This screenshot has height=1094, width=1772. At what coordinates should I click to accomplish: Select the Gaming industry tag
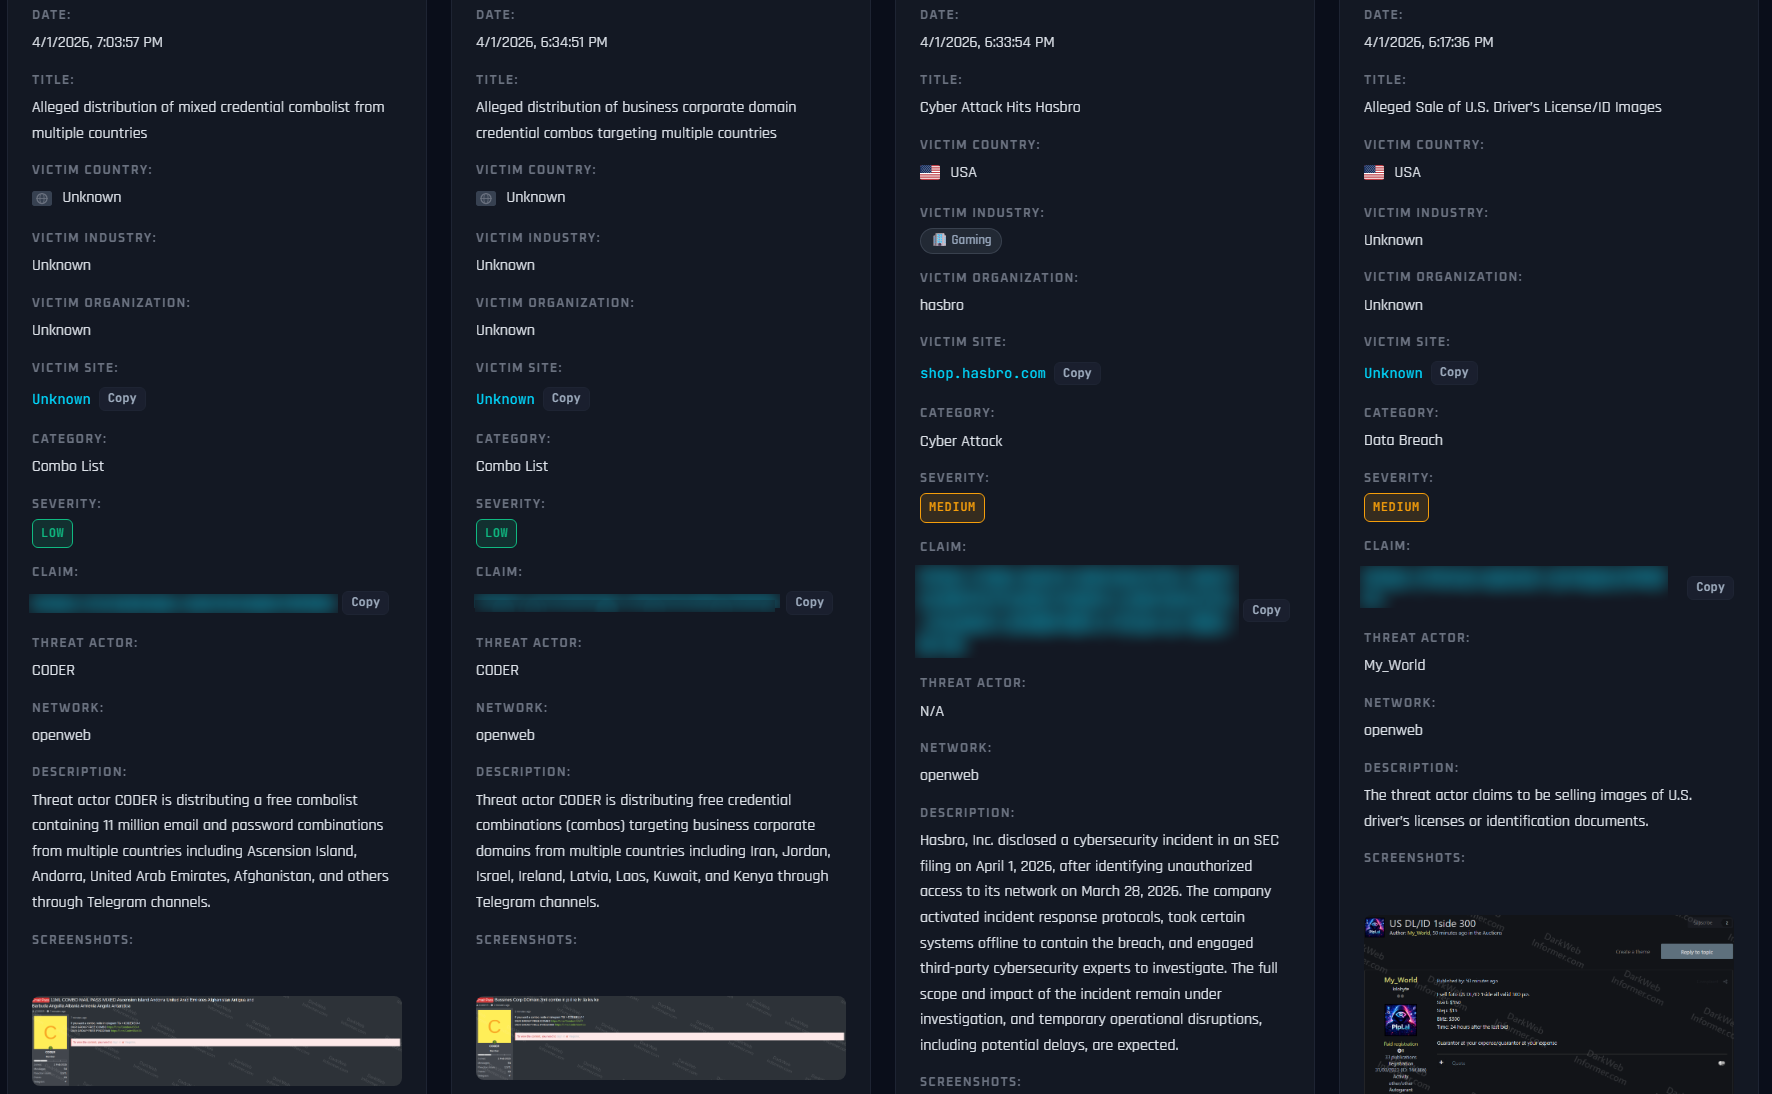click(961, 240)
